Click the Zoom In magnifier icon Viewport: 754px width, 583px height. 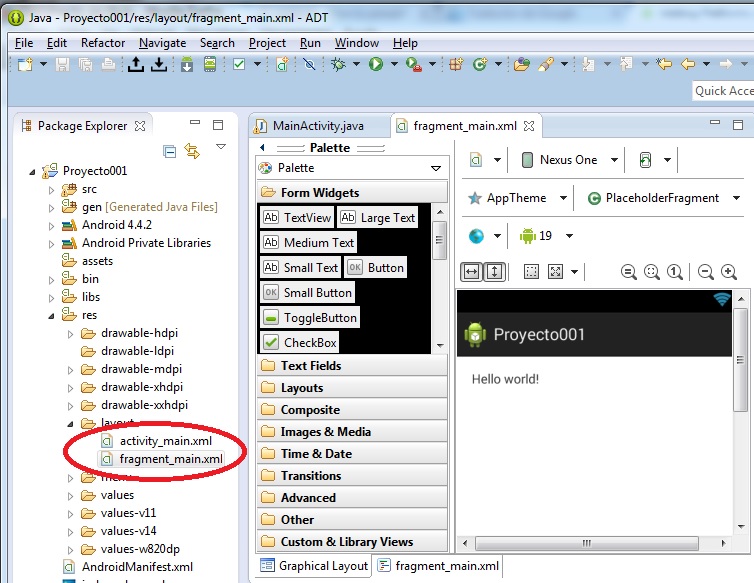click(729, 272)
